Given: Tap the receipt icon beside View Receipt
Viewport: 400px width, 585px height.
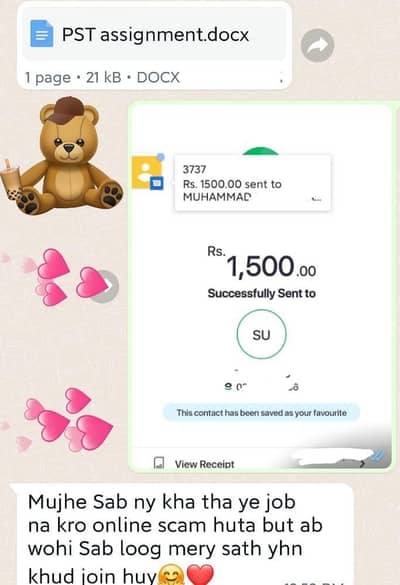Looking at the screenshot, I should pos(159,463).
